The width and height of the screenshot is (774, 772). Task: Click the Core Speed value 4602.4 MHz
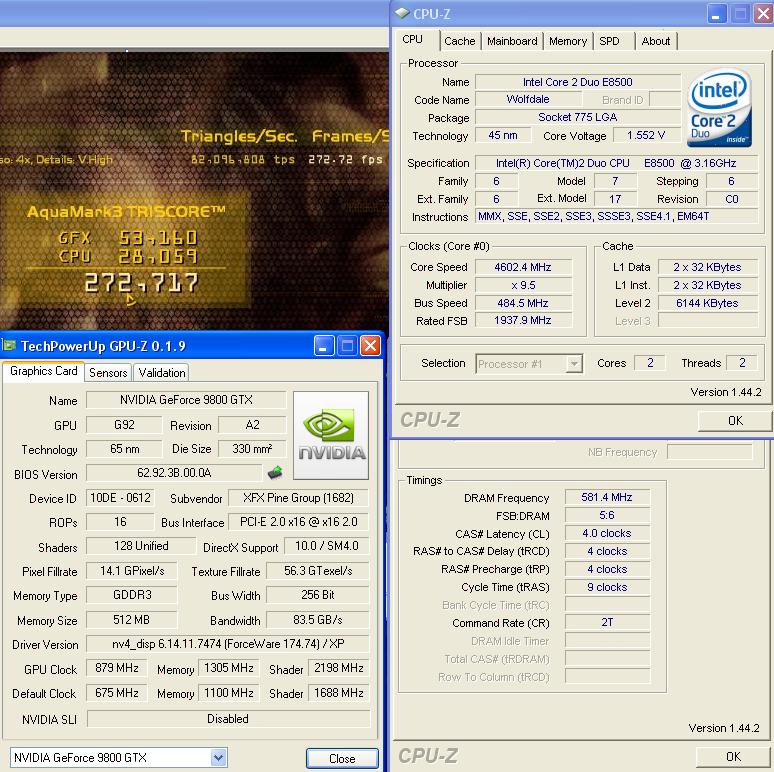(523, 267)
